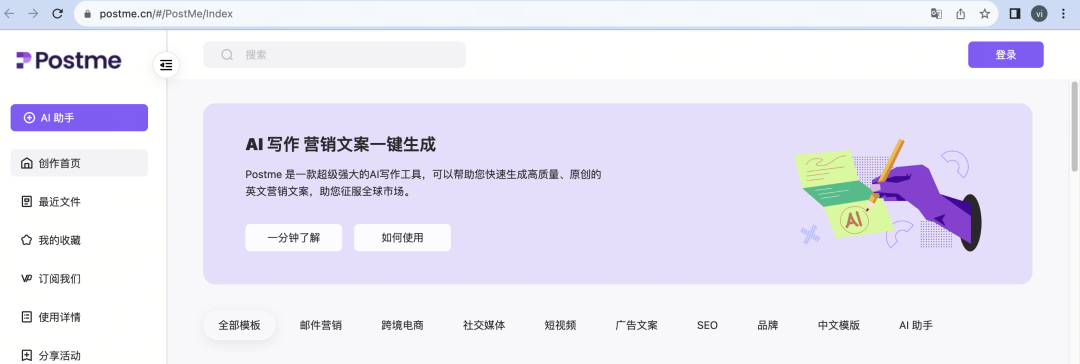Click the Postme logo
The width and height of the screenshot is (1080, 364).
point(69,61)
